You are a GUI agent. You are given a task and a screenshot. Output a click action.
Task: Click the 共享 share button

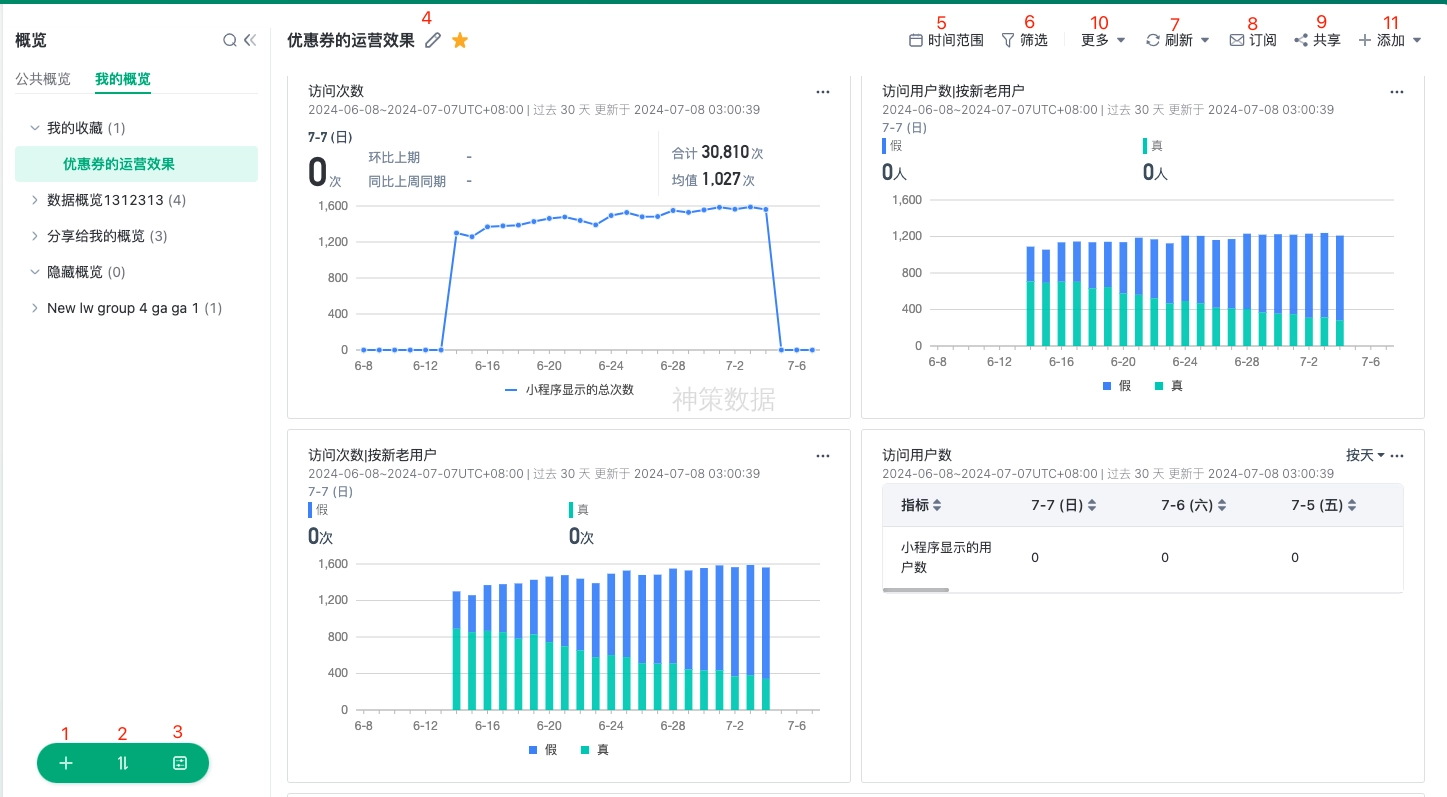coord(1317,40)
